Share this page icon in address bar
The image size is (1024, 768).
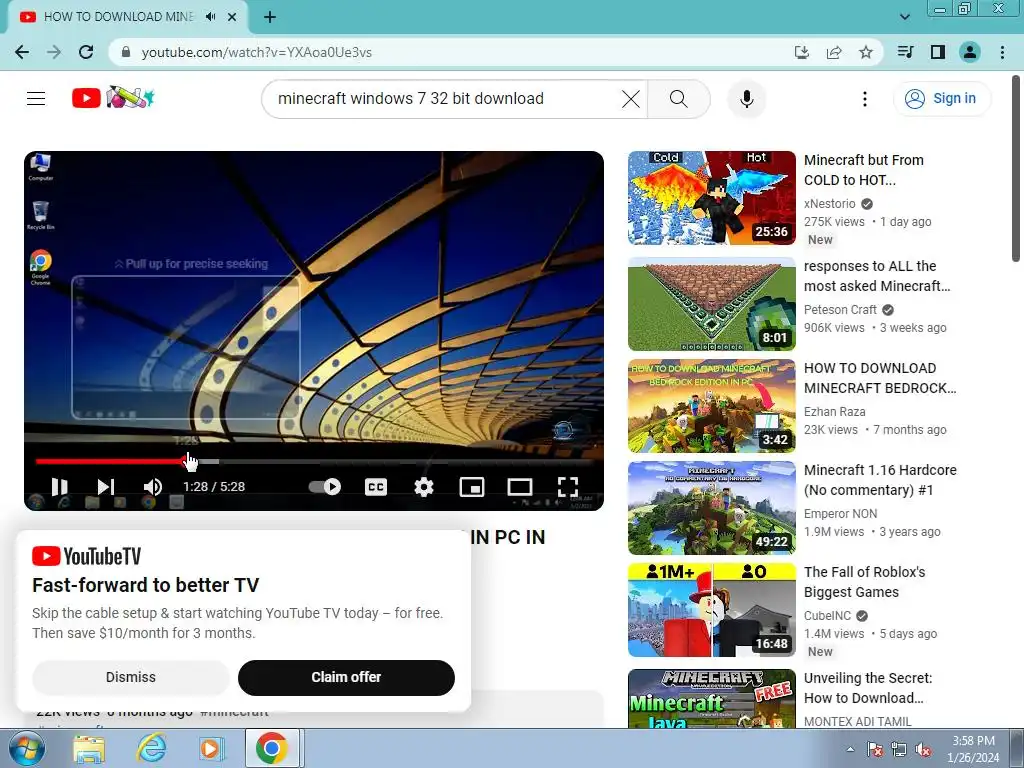834,52
